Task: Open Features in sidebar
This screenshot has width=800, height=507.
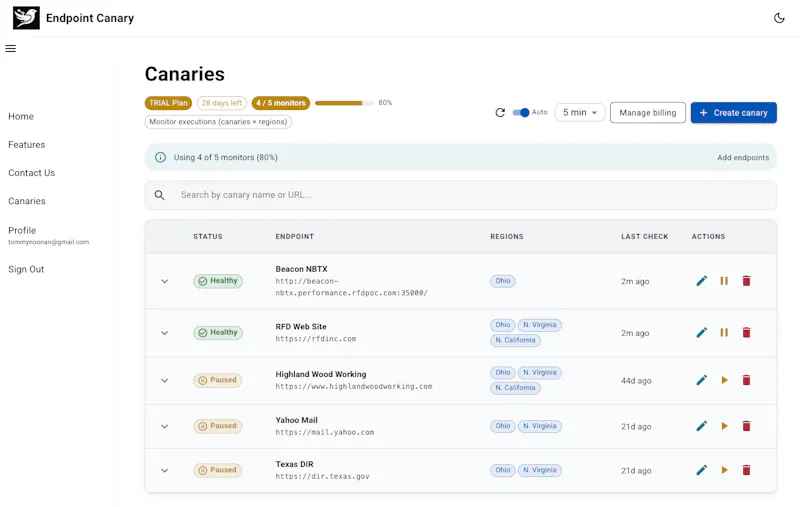Action: pos(27,144)
